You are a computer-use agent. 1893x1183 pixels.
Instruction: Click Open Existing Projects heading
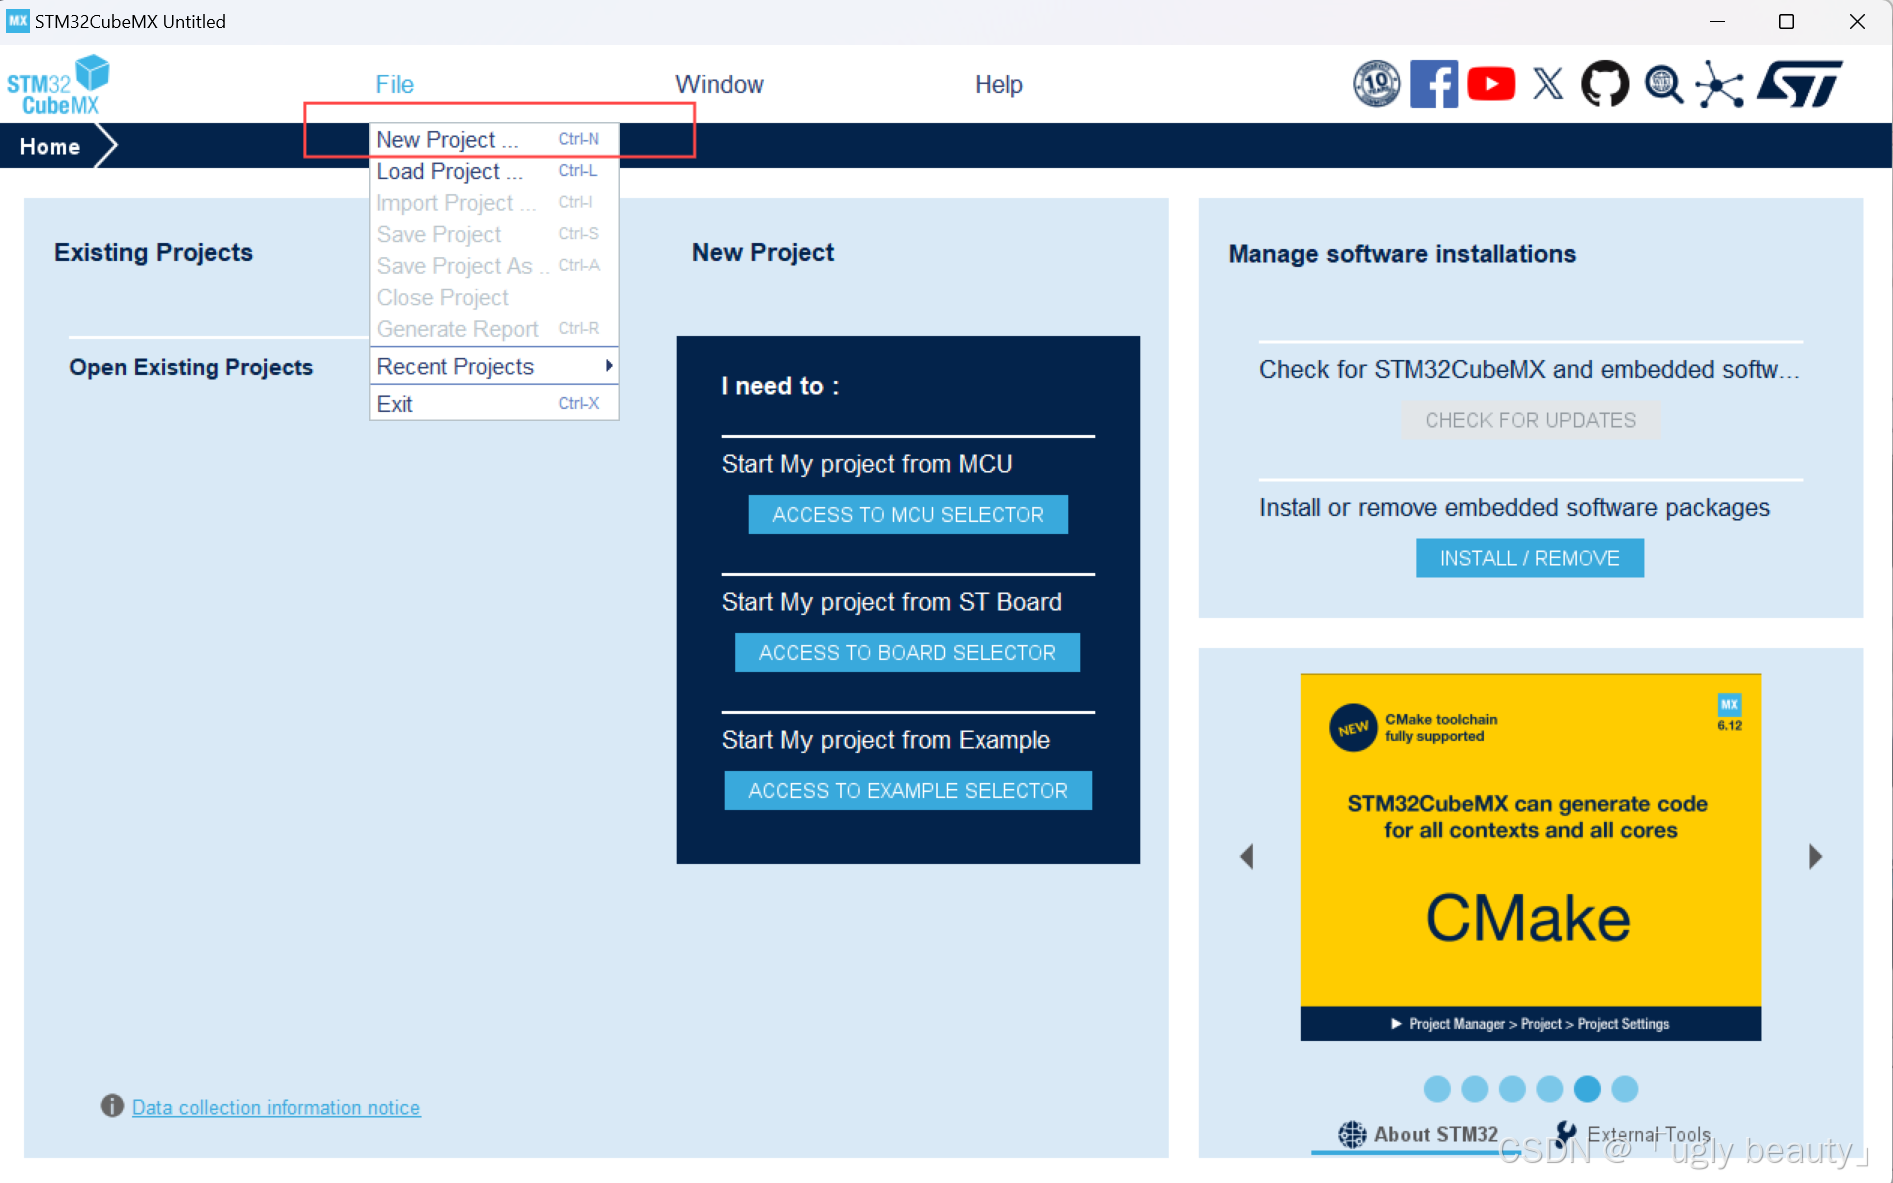(x=191, y=367)
